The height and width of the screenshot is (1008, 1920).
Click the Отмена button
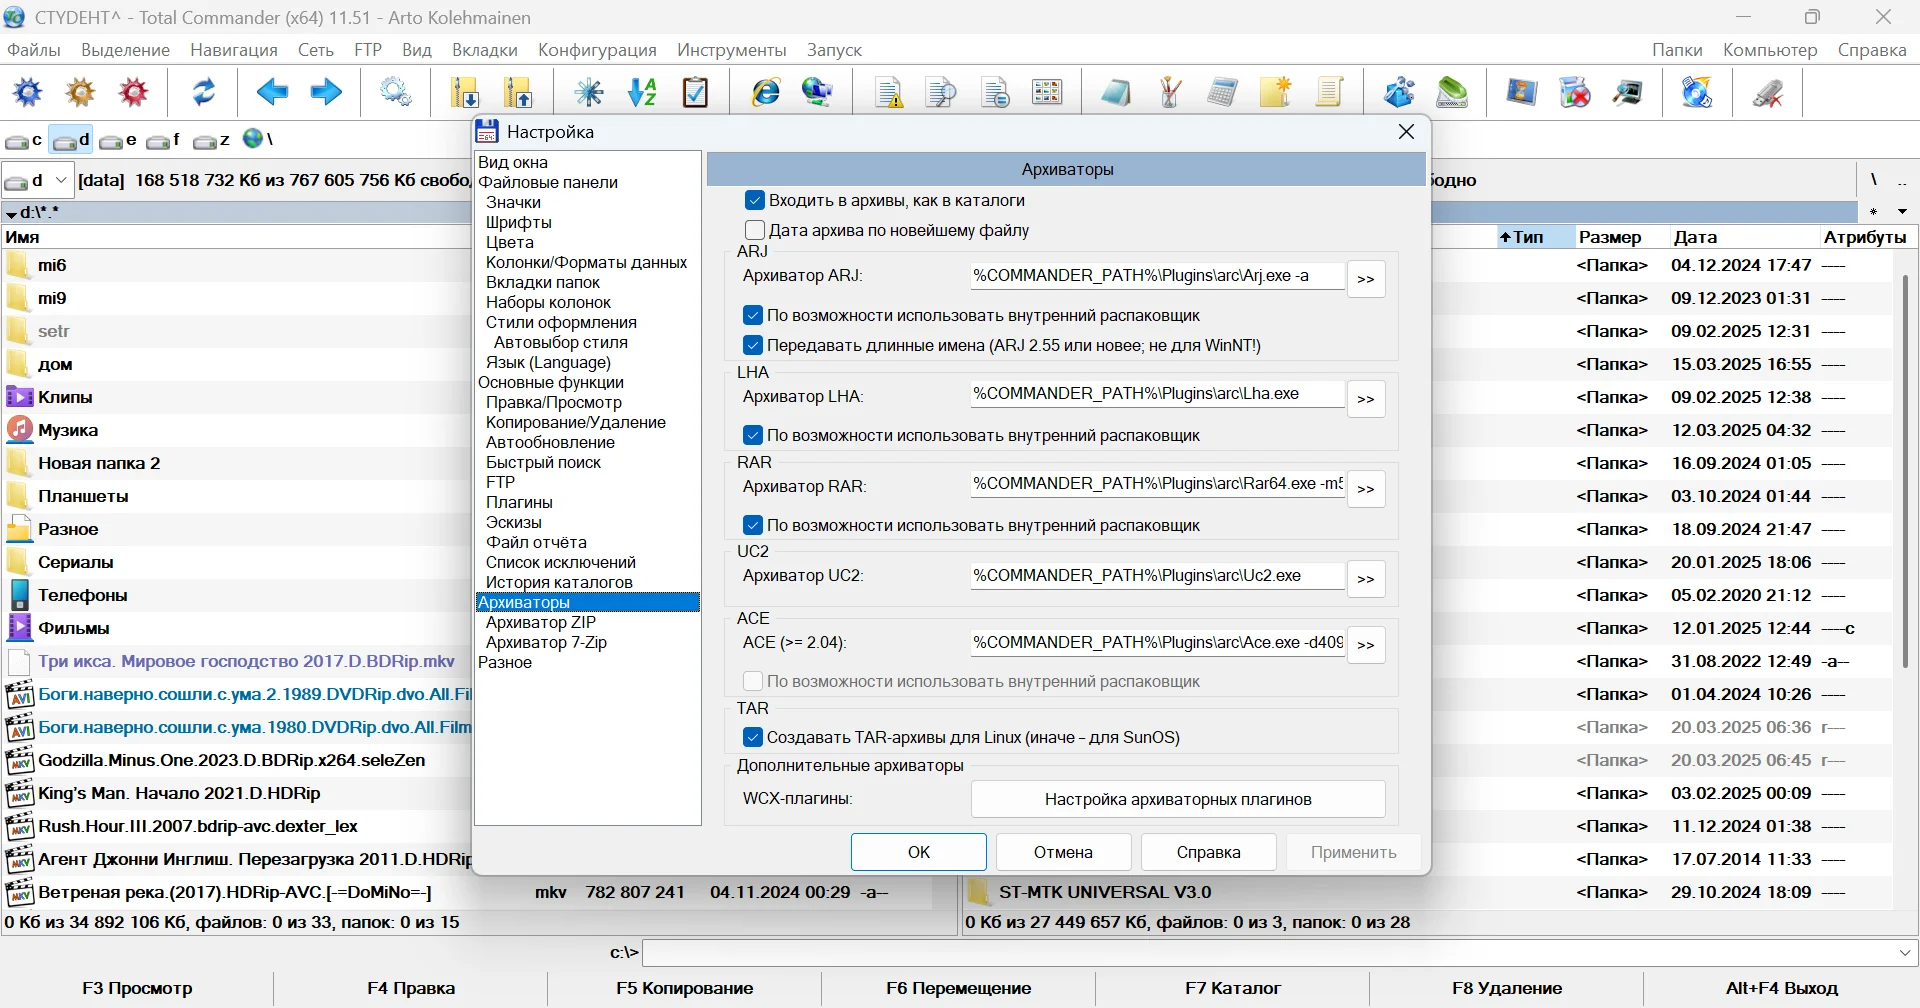(x=1063, y=853)
